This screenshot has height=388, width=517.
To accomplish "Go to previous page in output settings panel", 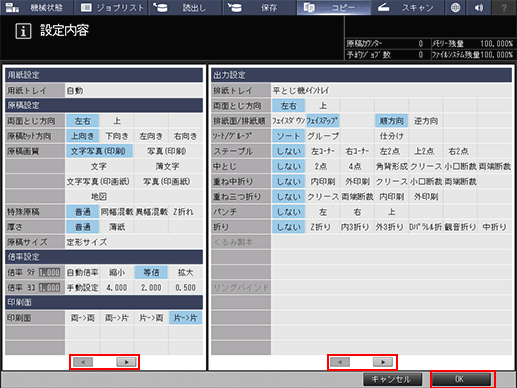I will pyautogui.click(x=340, y=362).
